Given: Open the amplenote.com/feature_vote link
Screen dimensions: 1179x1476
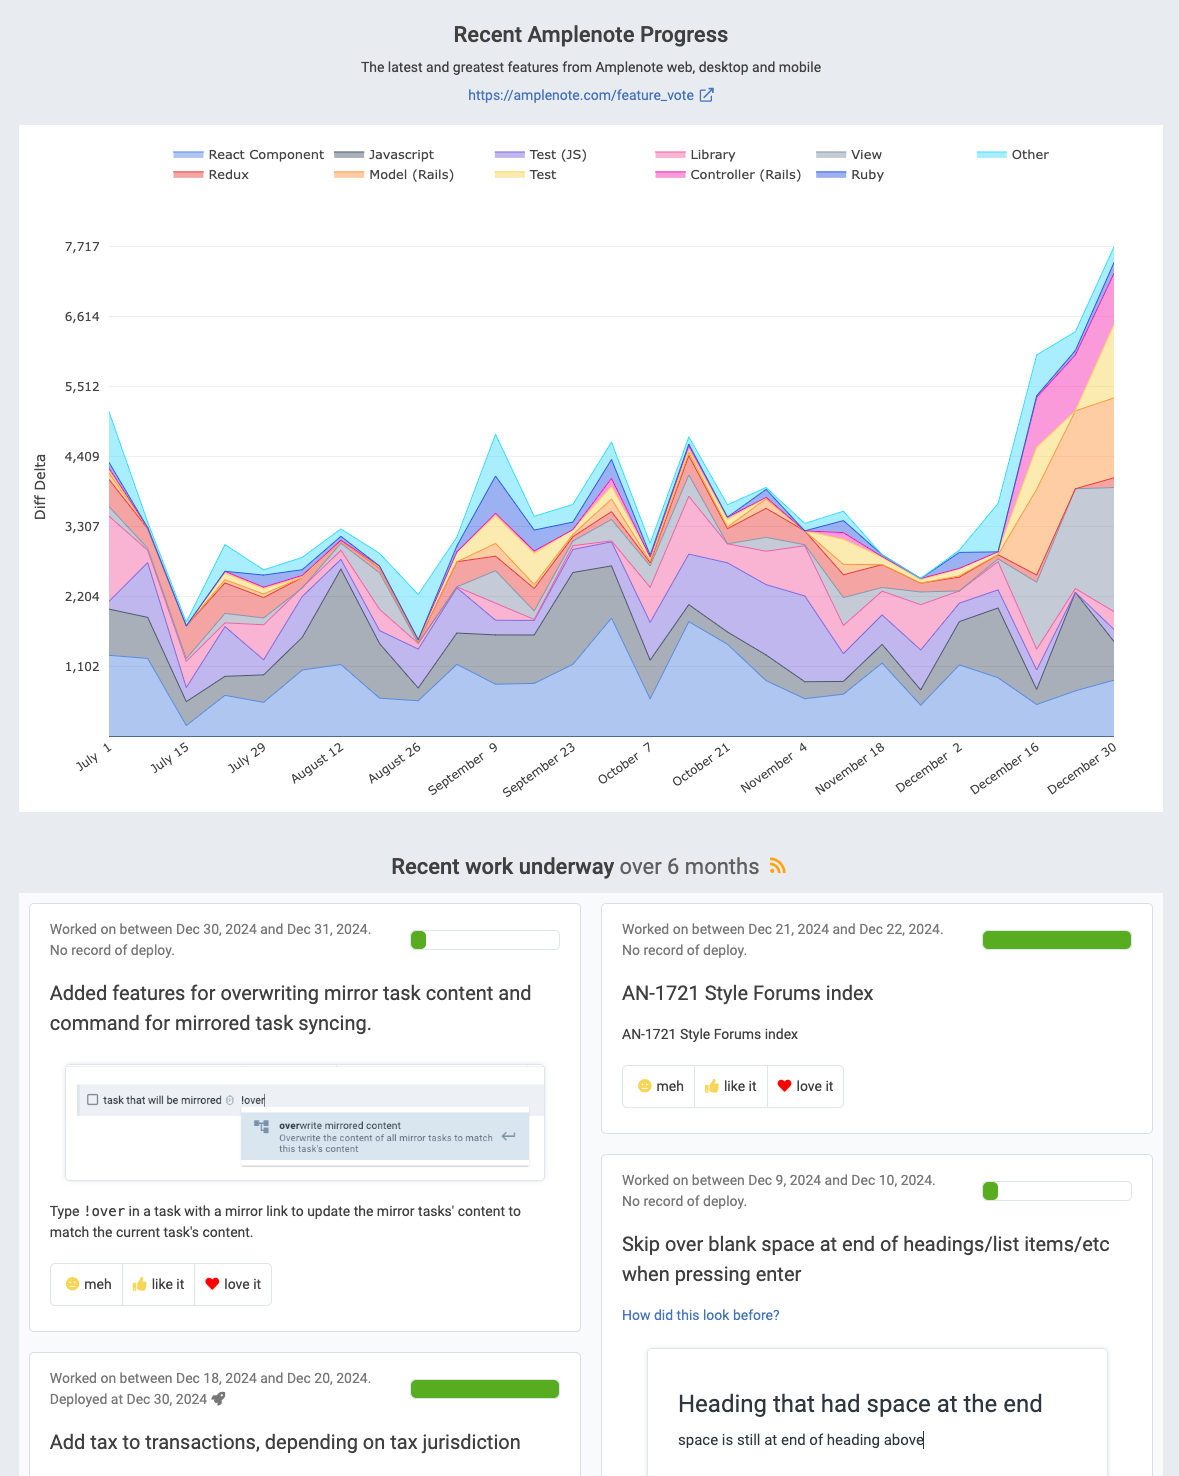Looking at the screenshot, I should [x=580, y=95].
